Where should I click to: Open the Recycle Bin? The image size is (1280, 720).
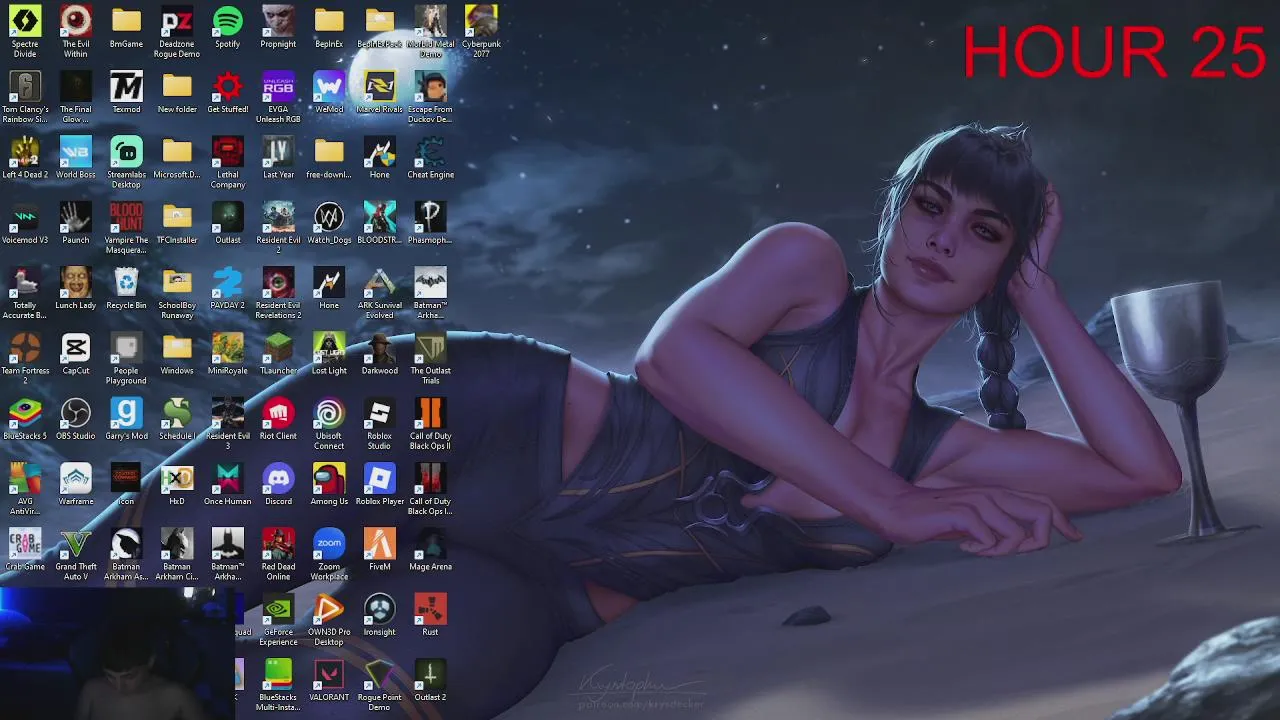pos(126,283)
